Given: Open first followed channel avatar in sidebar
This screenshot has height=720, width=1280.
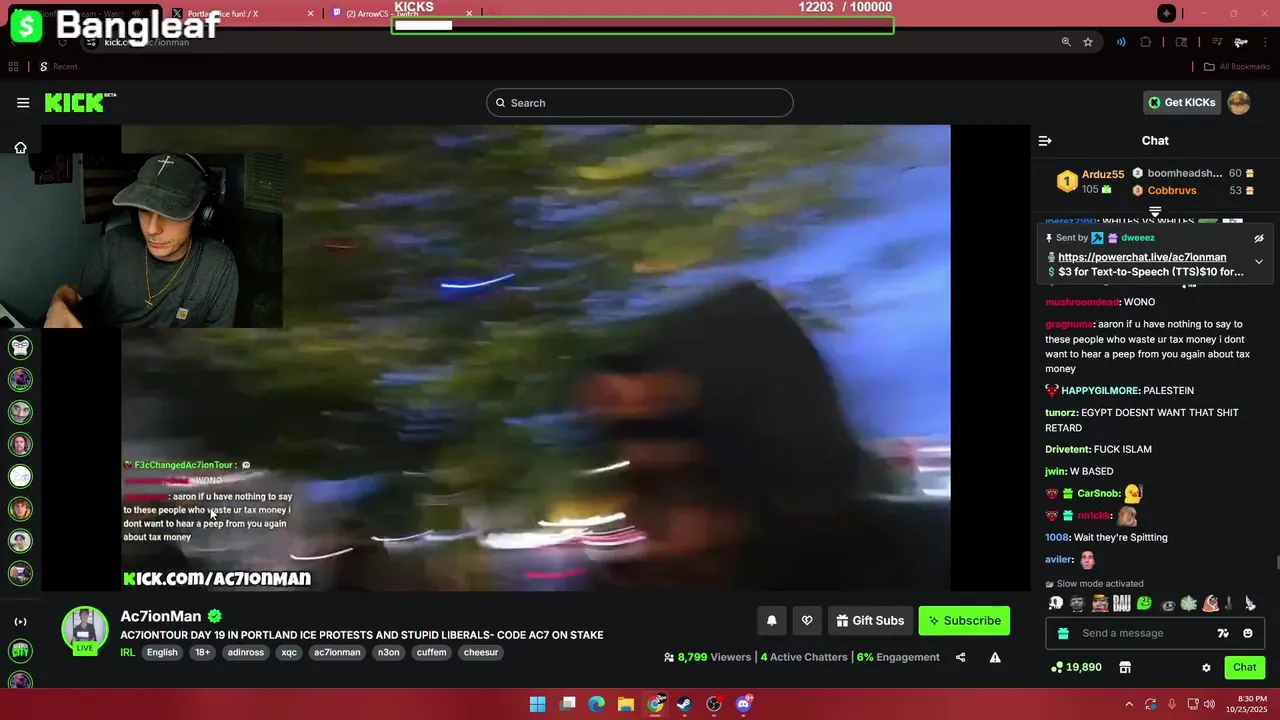Looking at the screenshot, I should click(x=20, y=347).
